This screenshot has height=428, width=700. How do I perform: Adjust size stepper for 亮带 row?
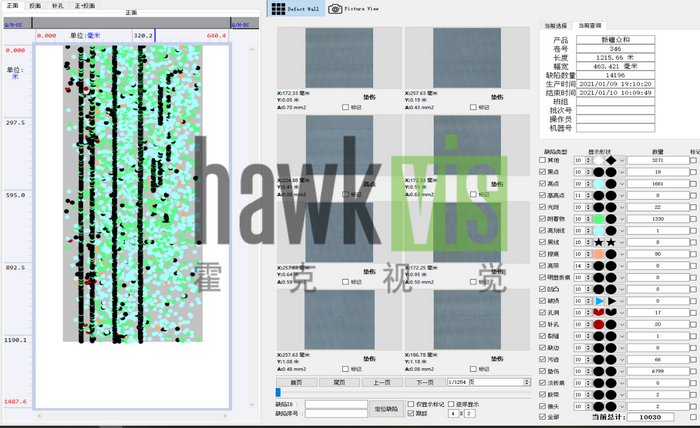(588, 266)
